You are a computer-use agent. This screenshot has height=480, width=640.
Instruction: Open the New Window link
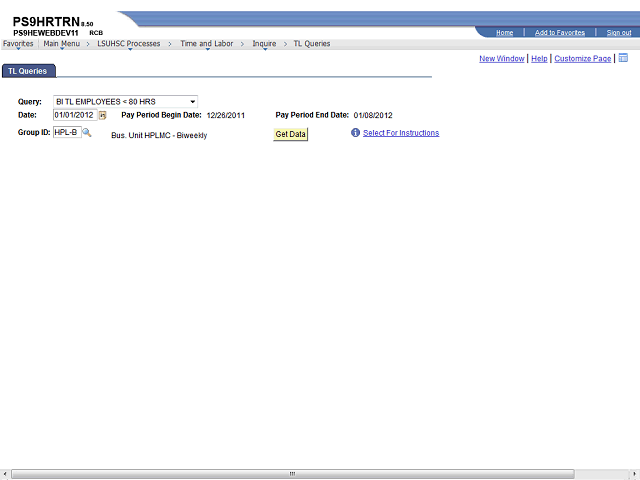click(x=501, y=59)
